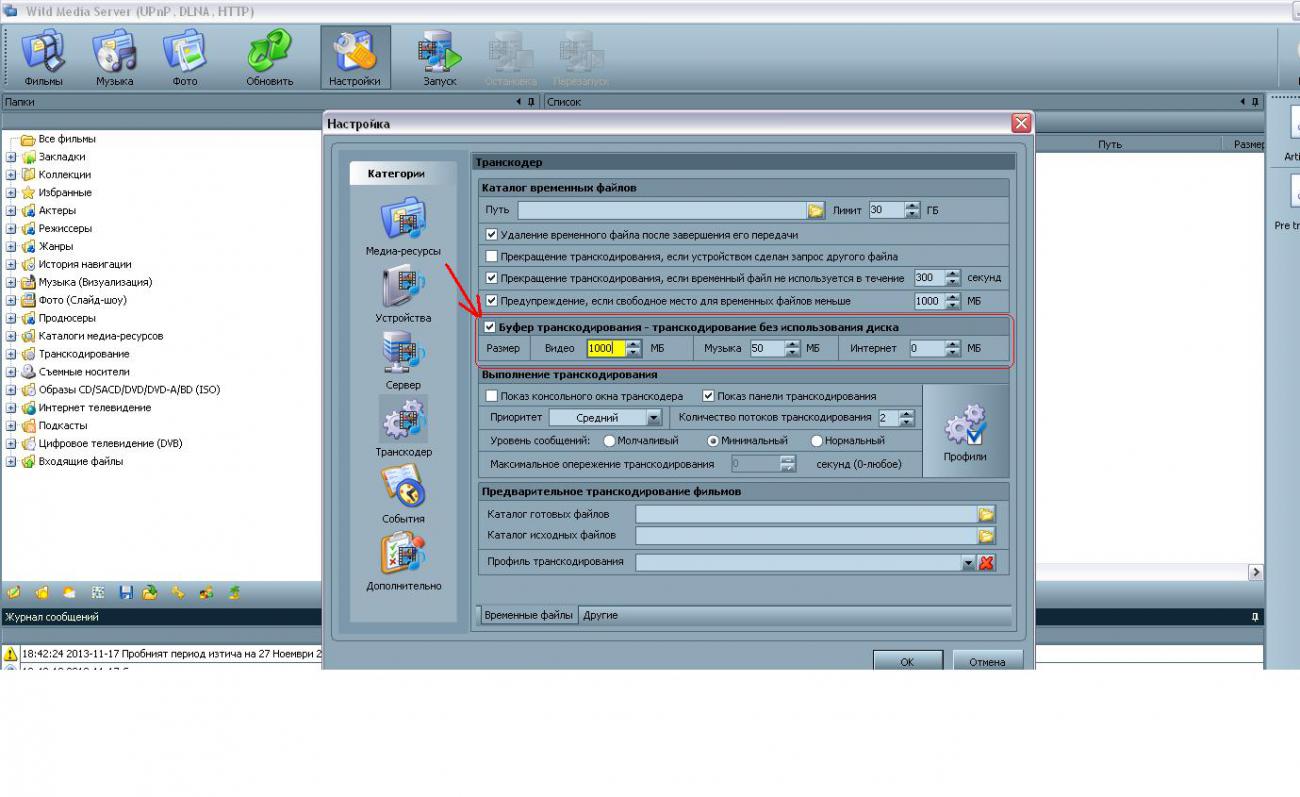Select Все фильмы in folder tree
This screenshot has width=1300, height=797.
[67, 139]
